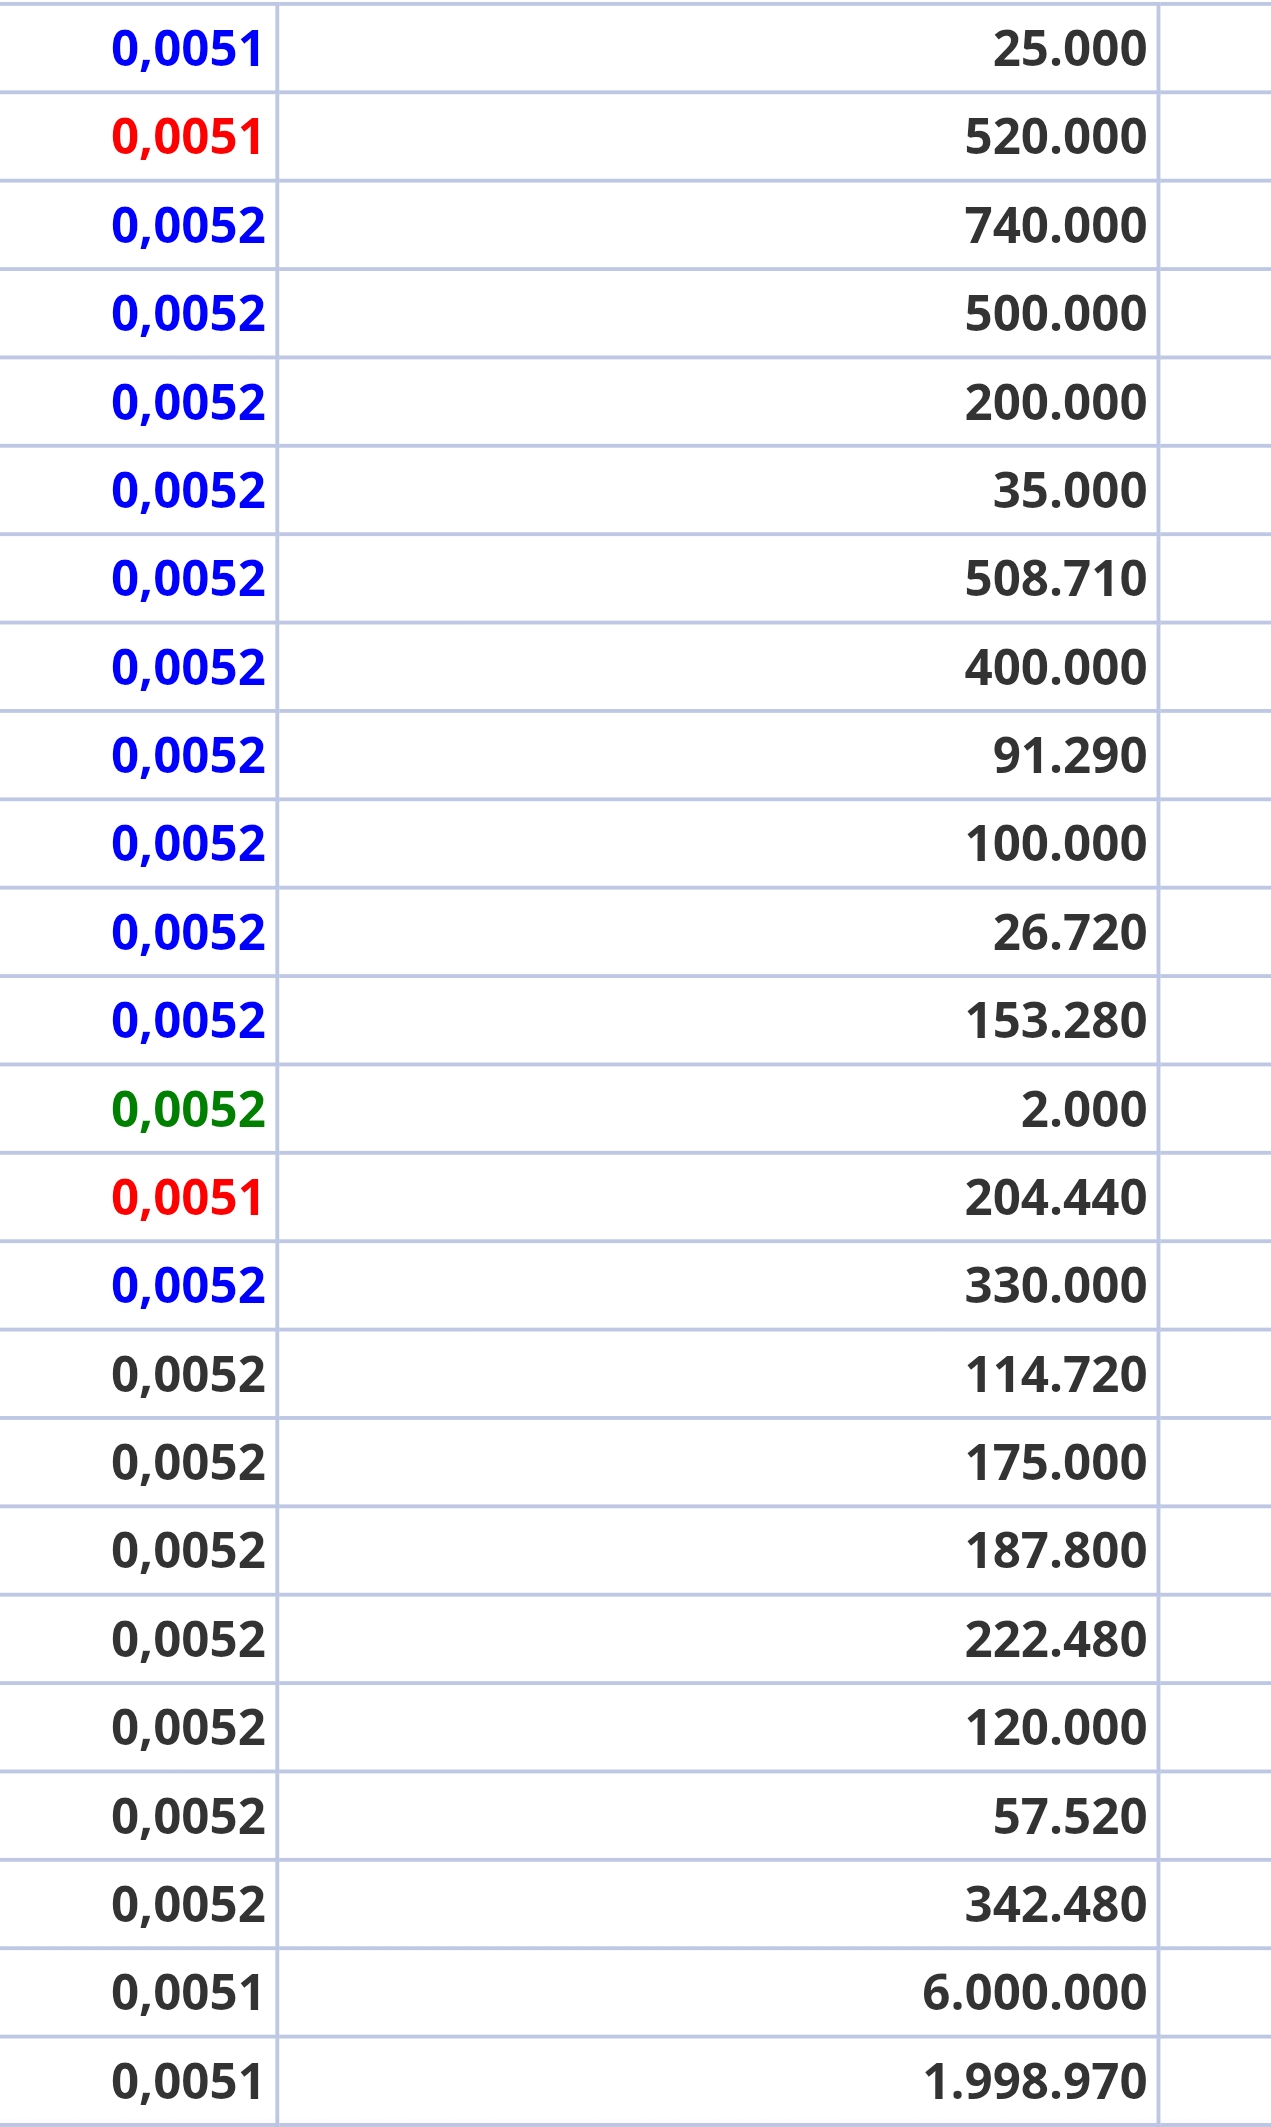Select the volume cell 25.000
Image resolution: width=1271 pixels, height=2127 pixels.
[x=718, y=49]
